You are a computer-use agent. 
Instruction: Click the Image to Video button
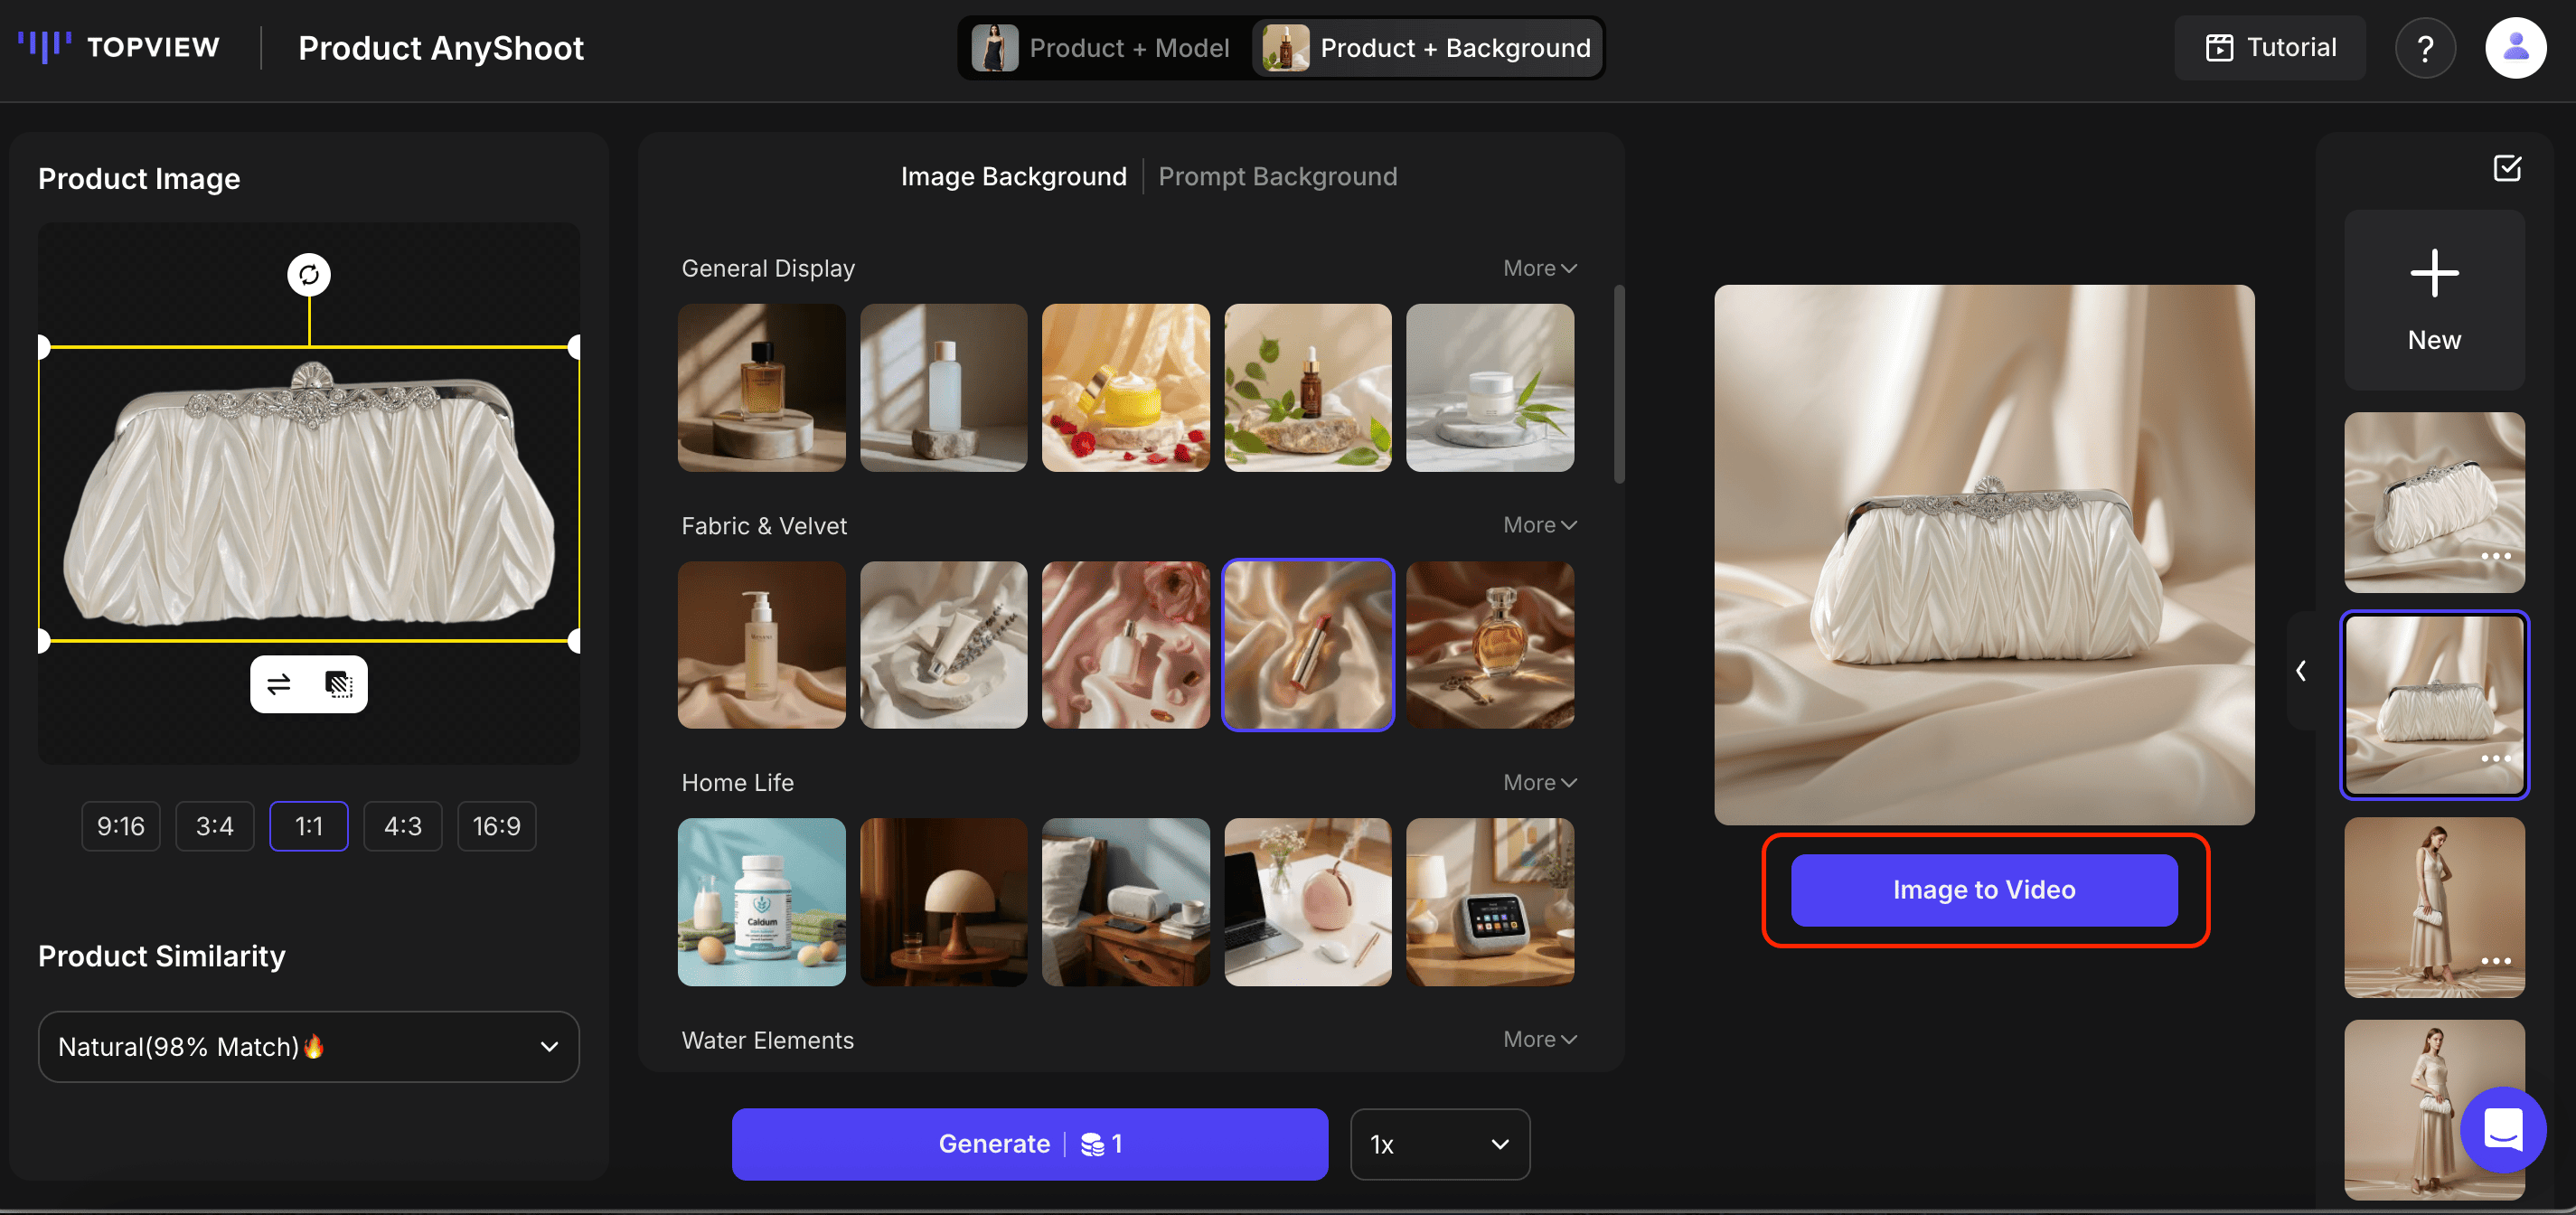pos(1983,890)
